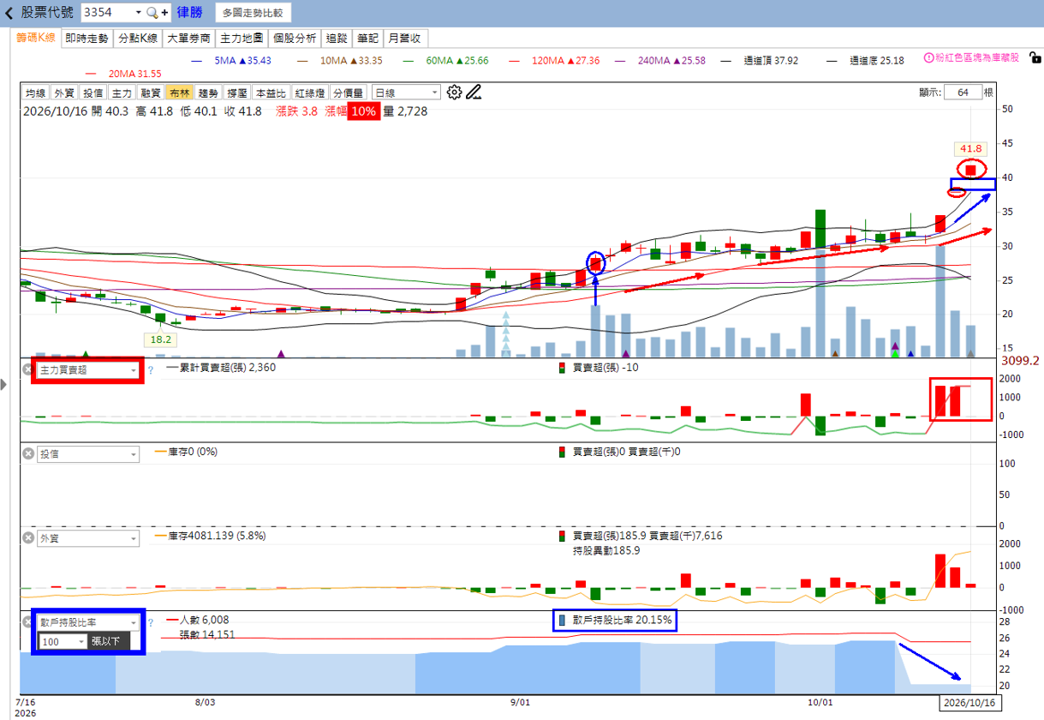
Task: Click the 顯示 bar count field
Action: pyautogui.click(x=963, y=93)
